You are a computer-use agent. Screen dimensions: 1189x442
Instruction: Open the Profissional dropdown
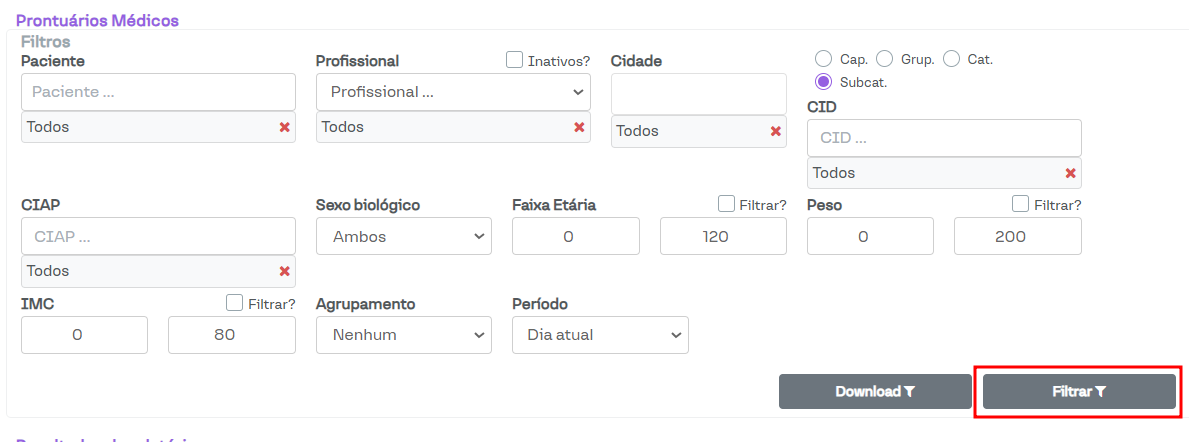click(453, 92)
